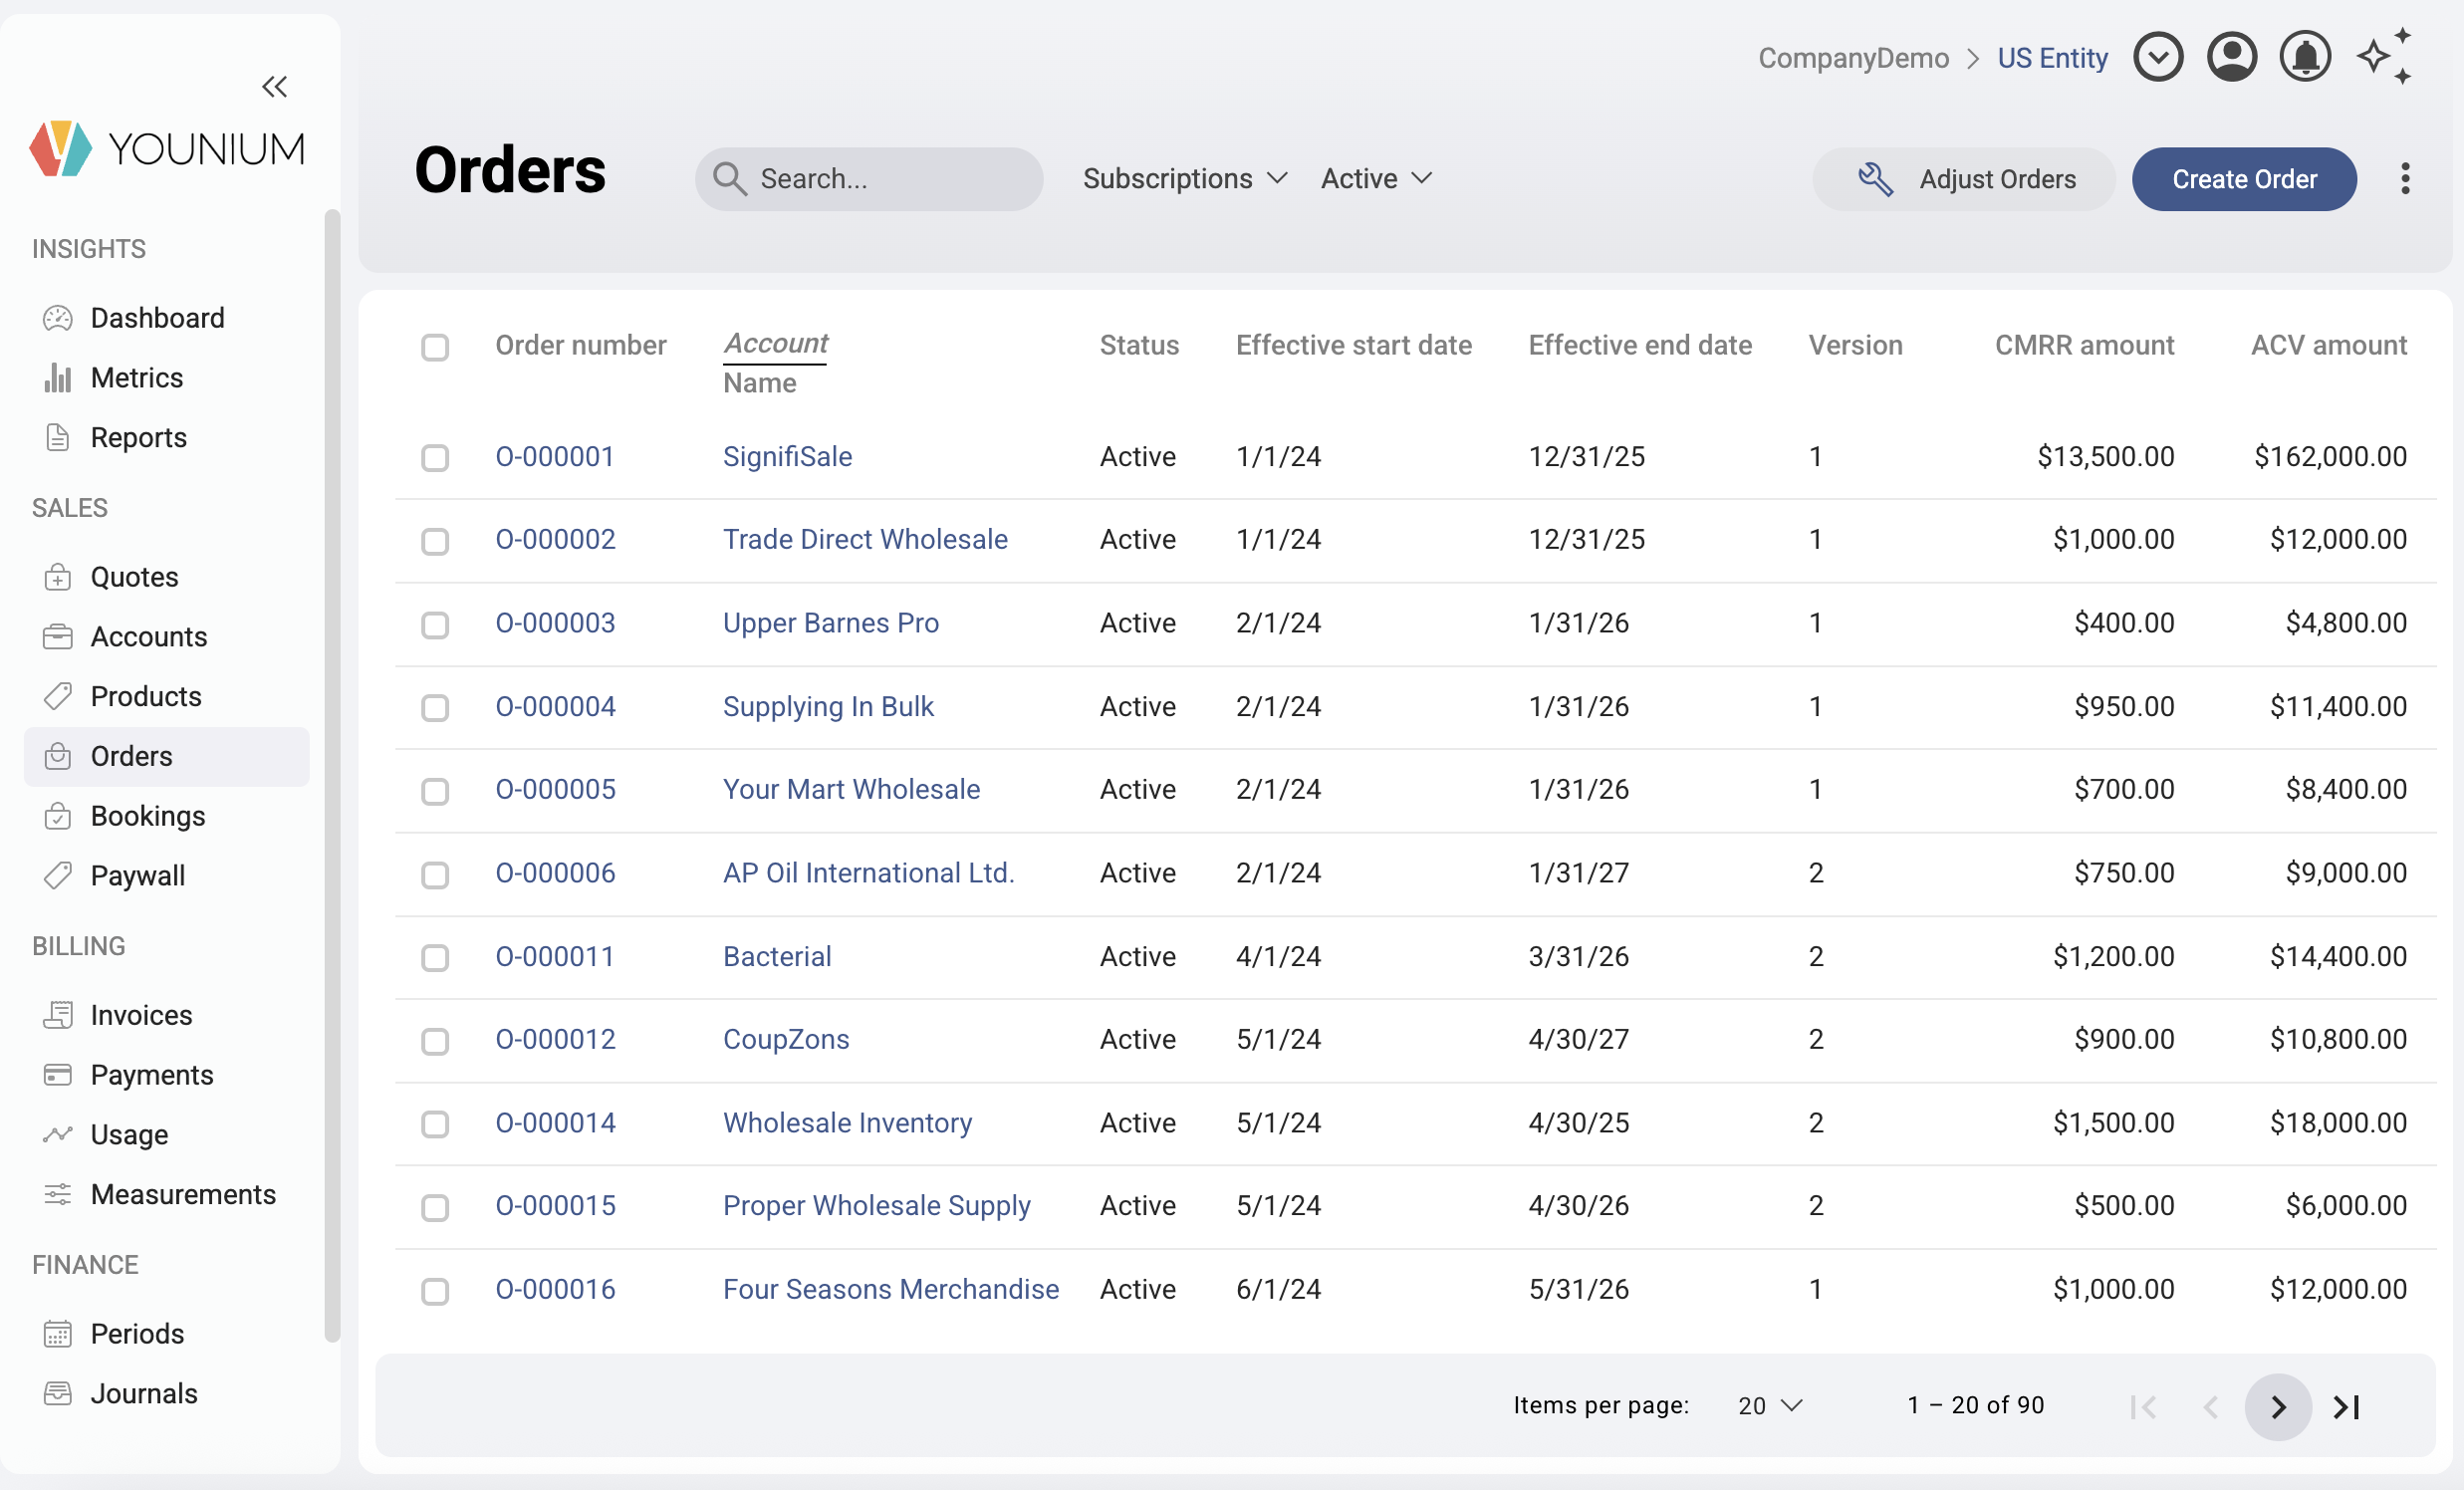The height and width of the screenshot is (1490, 2464).
Task: Open the three-dot more options menu
Action: pyautogui.click(x=2404, y=179)
